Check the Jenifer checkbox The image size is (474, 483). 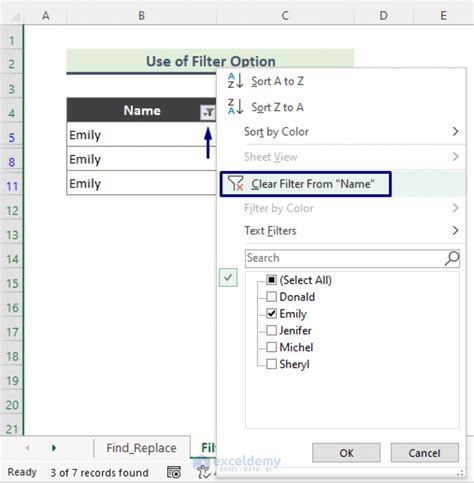(271, 330)
